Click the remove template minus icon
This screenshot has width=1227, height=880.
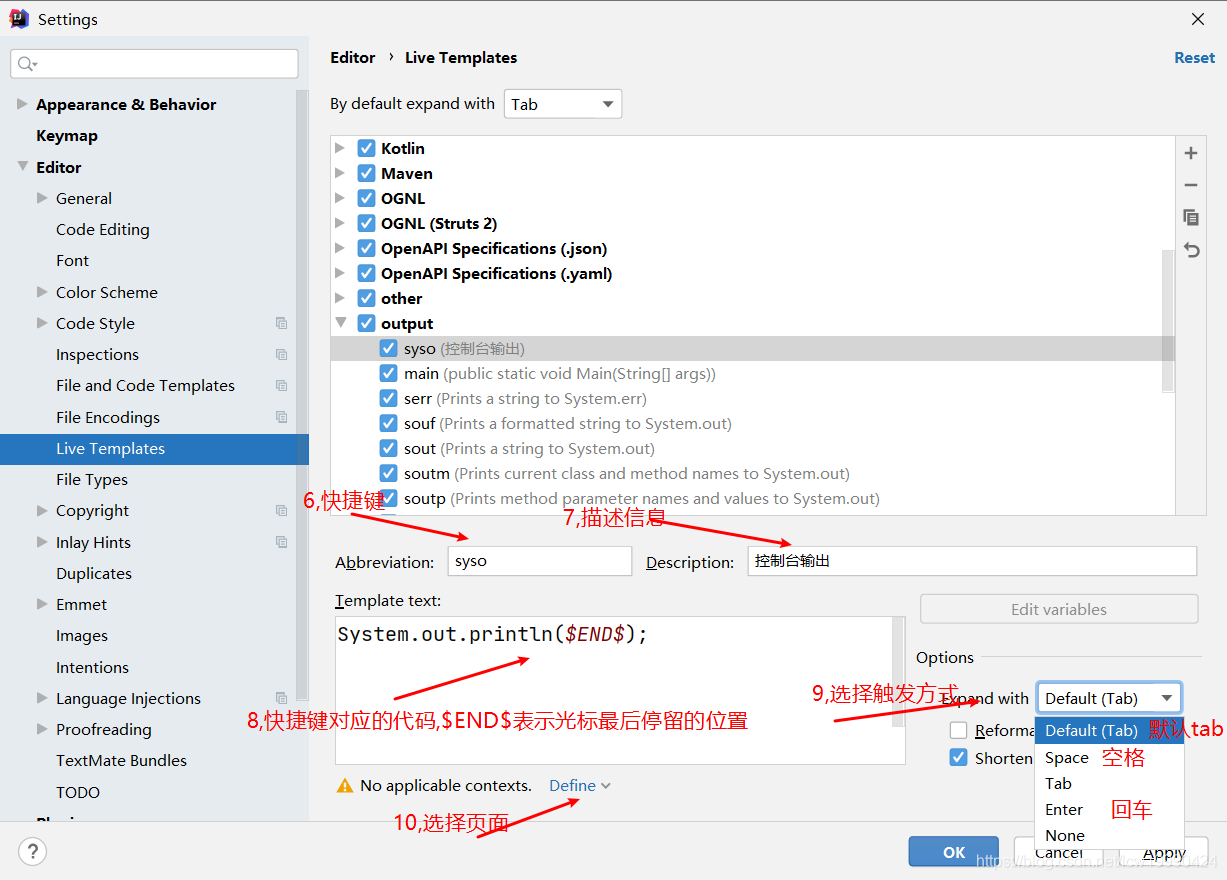[1191, 185]
